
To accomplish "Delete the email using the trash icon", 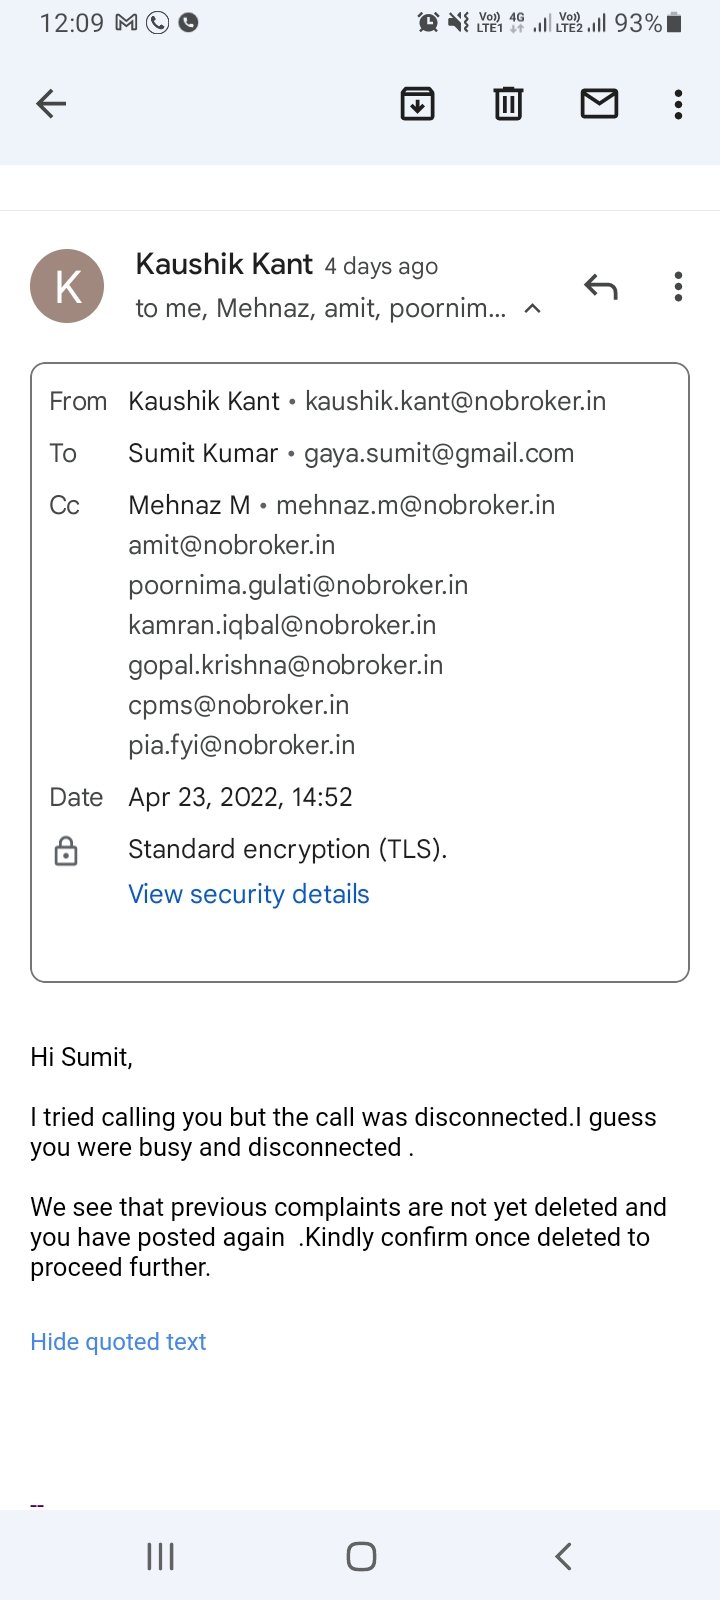I will (x=508, y=104).
